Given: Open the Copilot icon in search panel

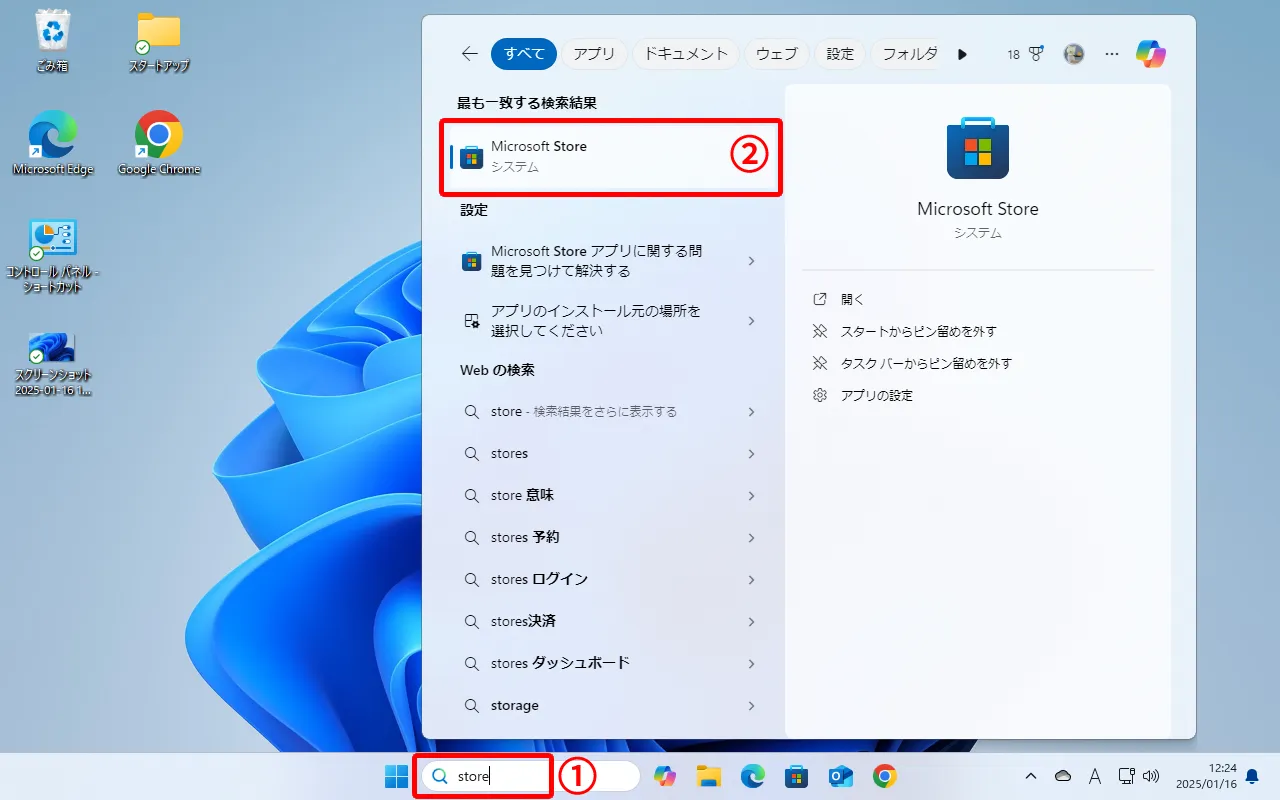Looking at the screenshot, I should tap(1151, 54).
